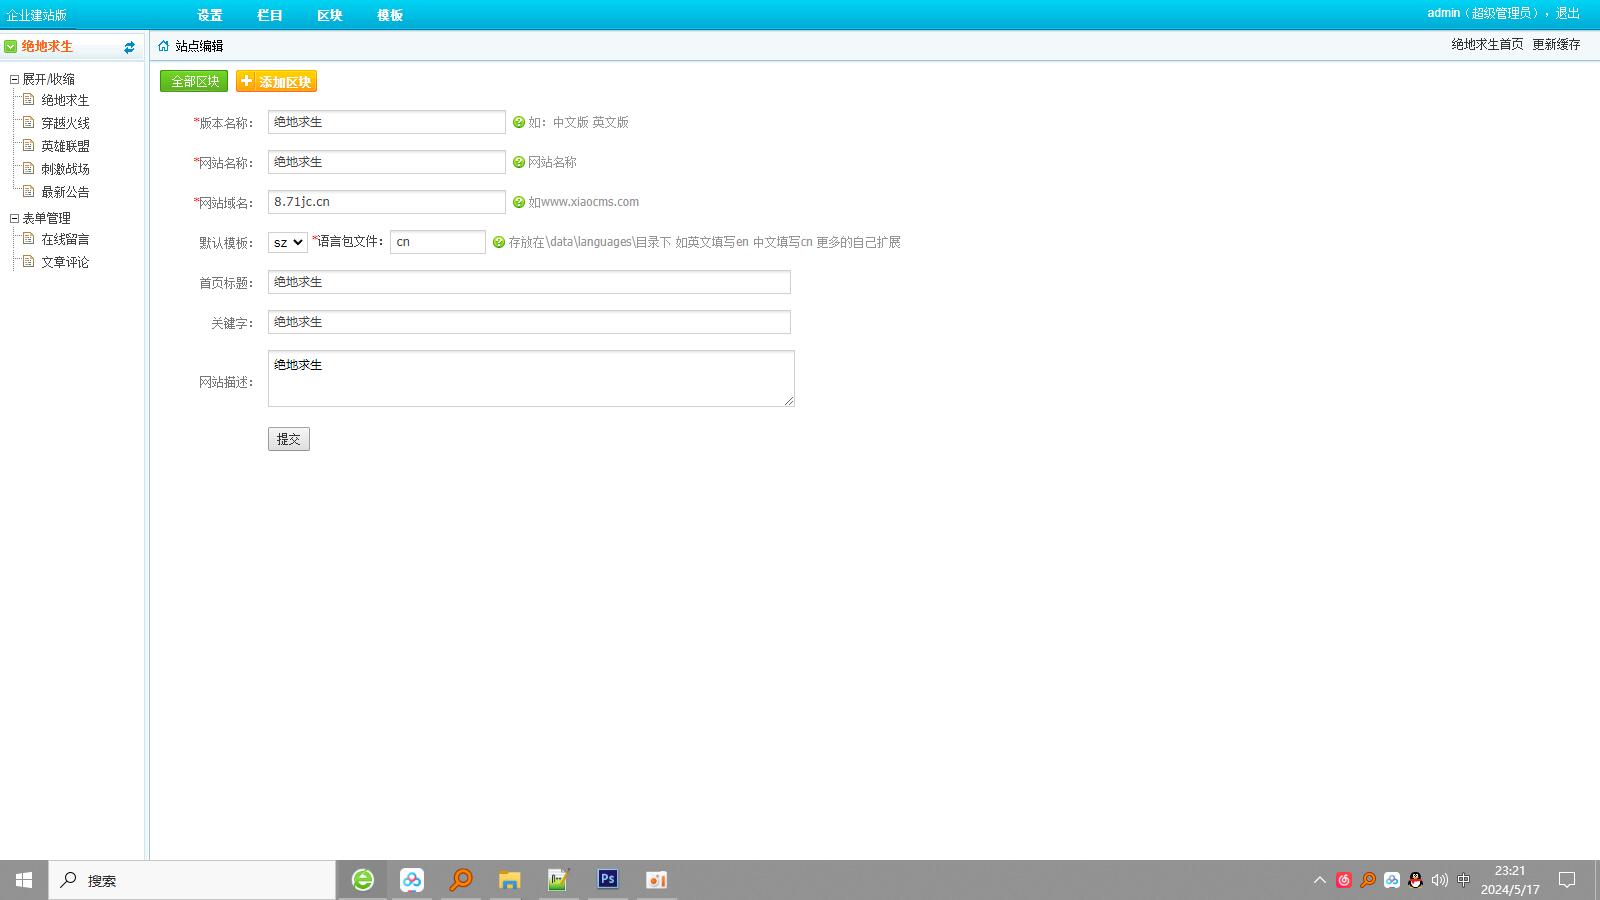Click the QQ penguin tray icon
Viewport: 1600px width, 900px height.
pos(1415,880)
